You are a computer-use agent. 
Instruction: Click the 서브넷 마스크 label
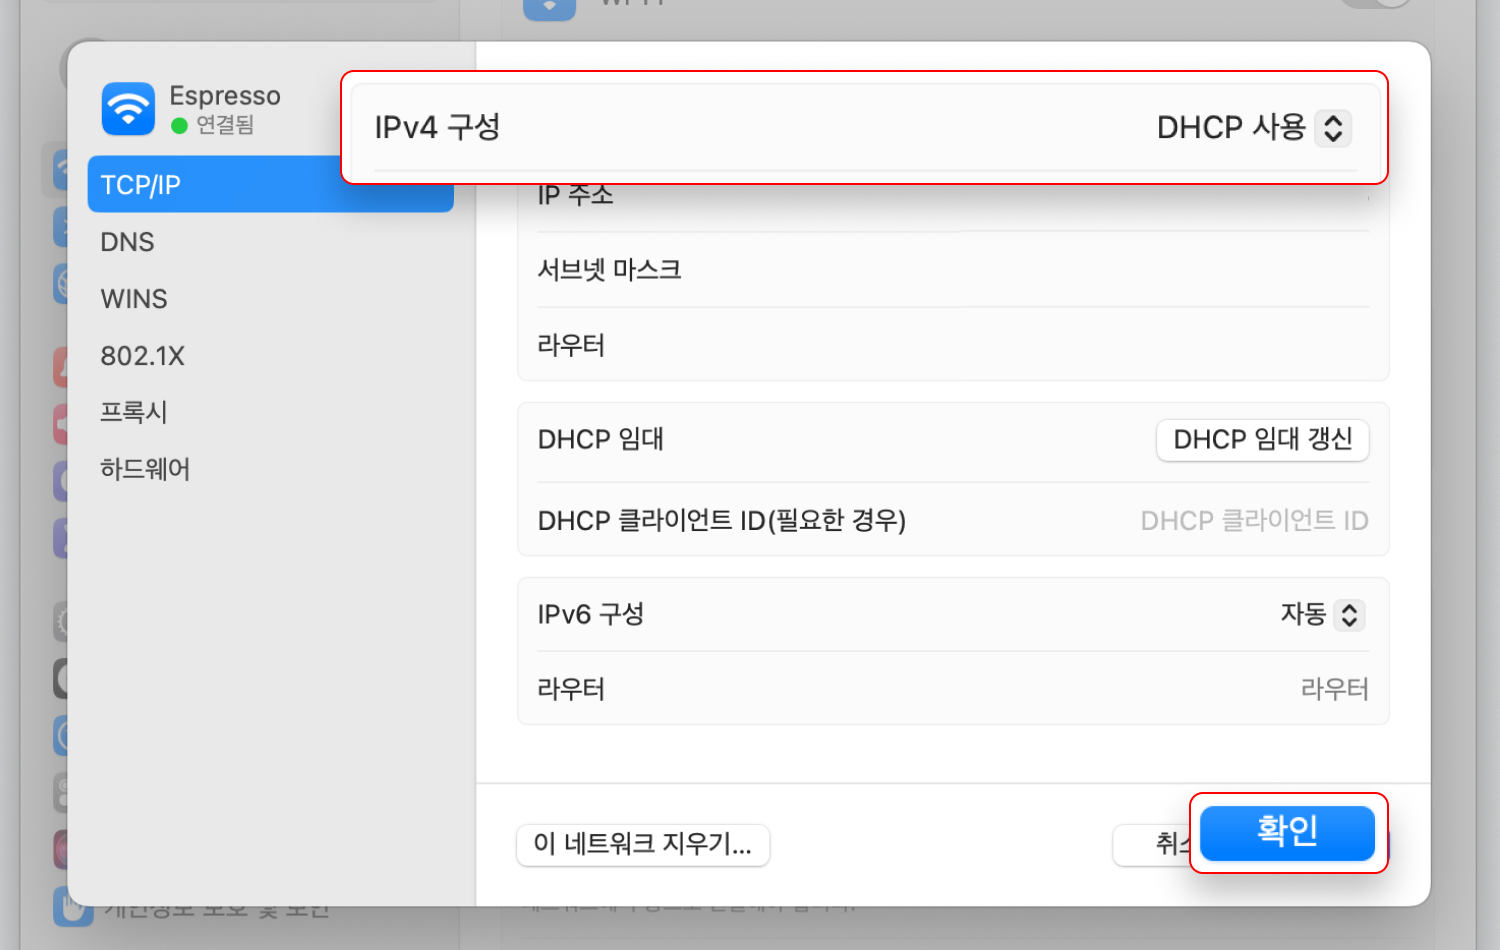tap(609, 270)
